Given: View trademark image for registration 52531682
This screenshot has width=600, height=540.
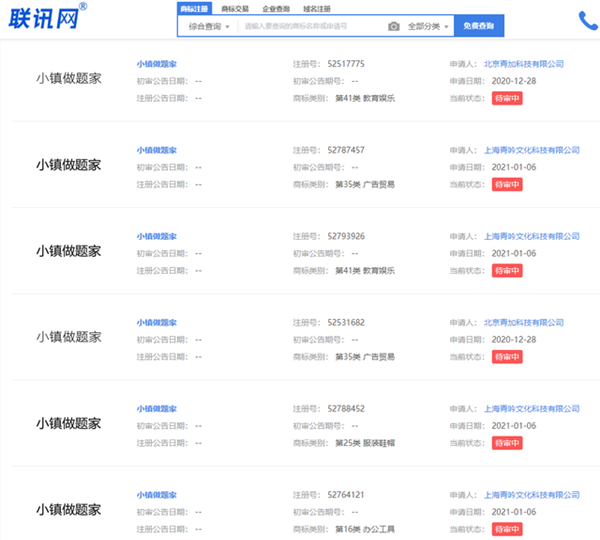Looking at the screenshot, I should click(69, 337).
